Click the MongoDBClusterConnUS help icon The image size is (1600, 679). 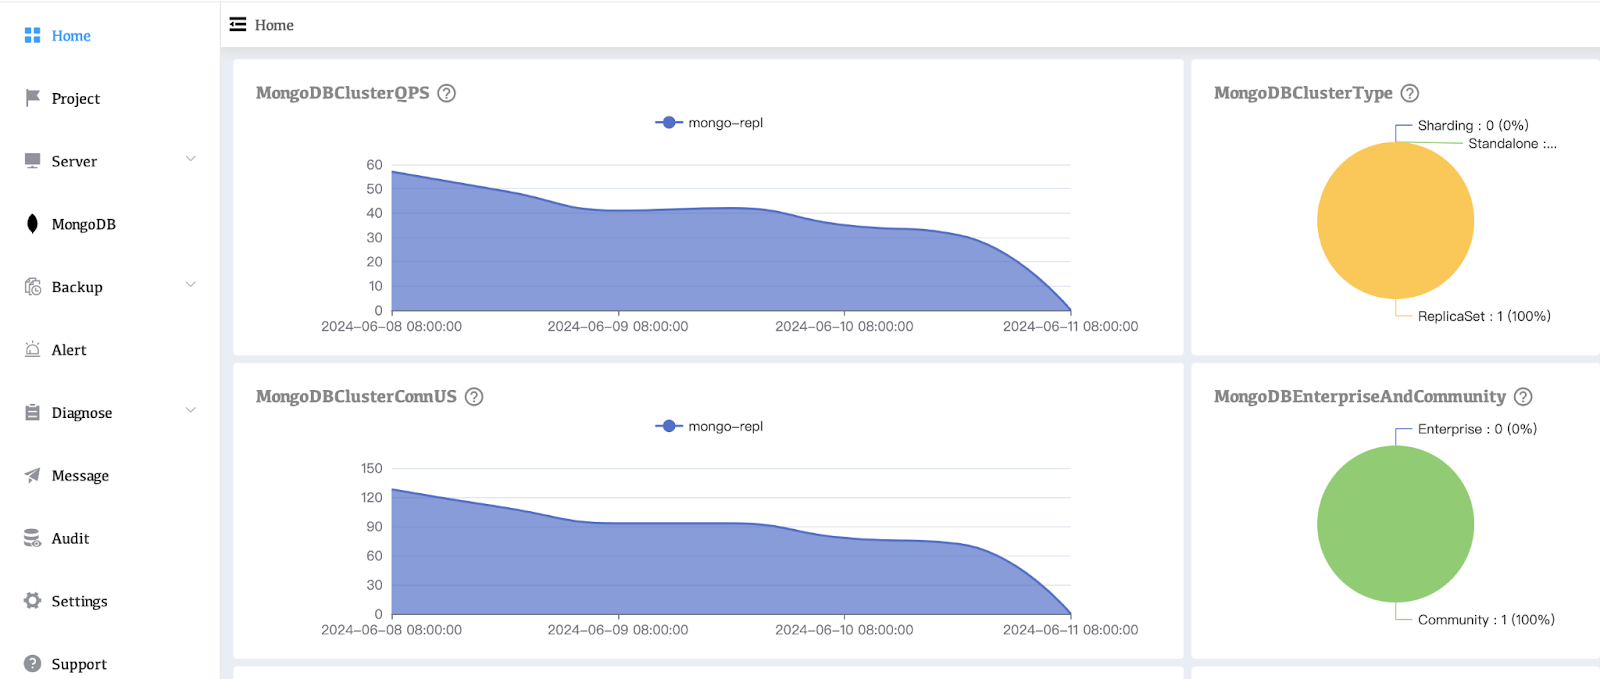(474, 397)
